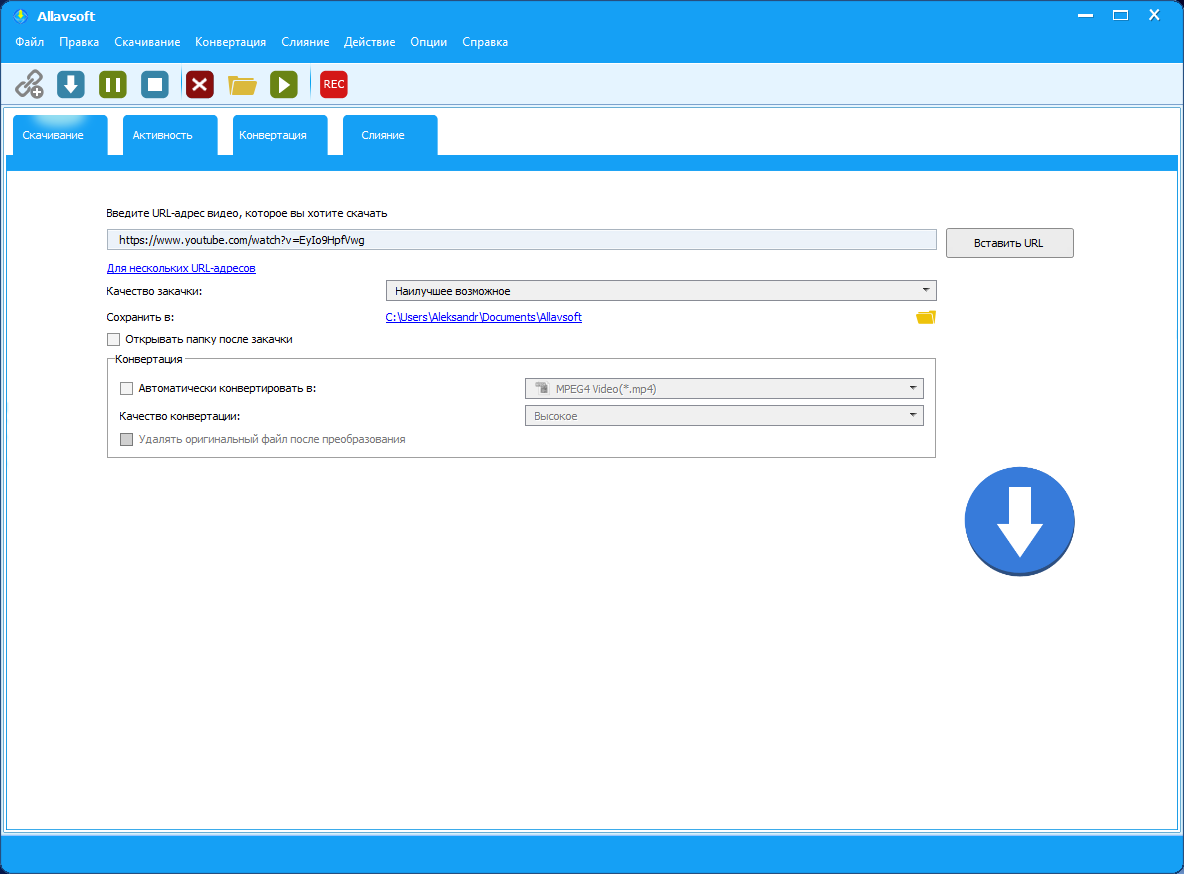Open the 'MPEG4 Video(*.mp4)' format dropdown
The height and width of the screenshot is (874, 1184).
pyautogui.click(x=723, y=389)
